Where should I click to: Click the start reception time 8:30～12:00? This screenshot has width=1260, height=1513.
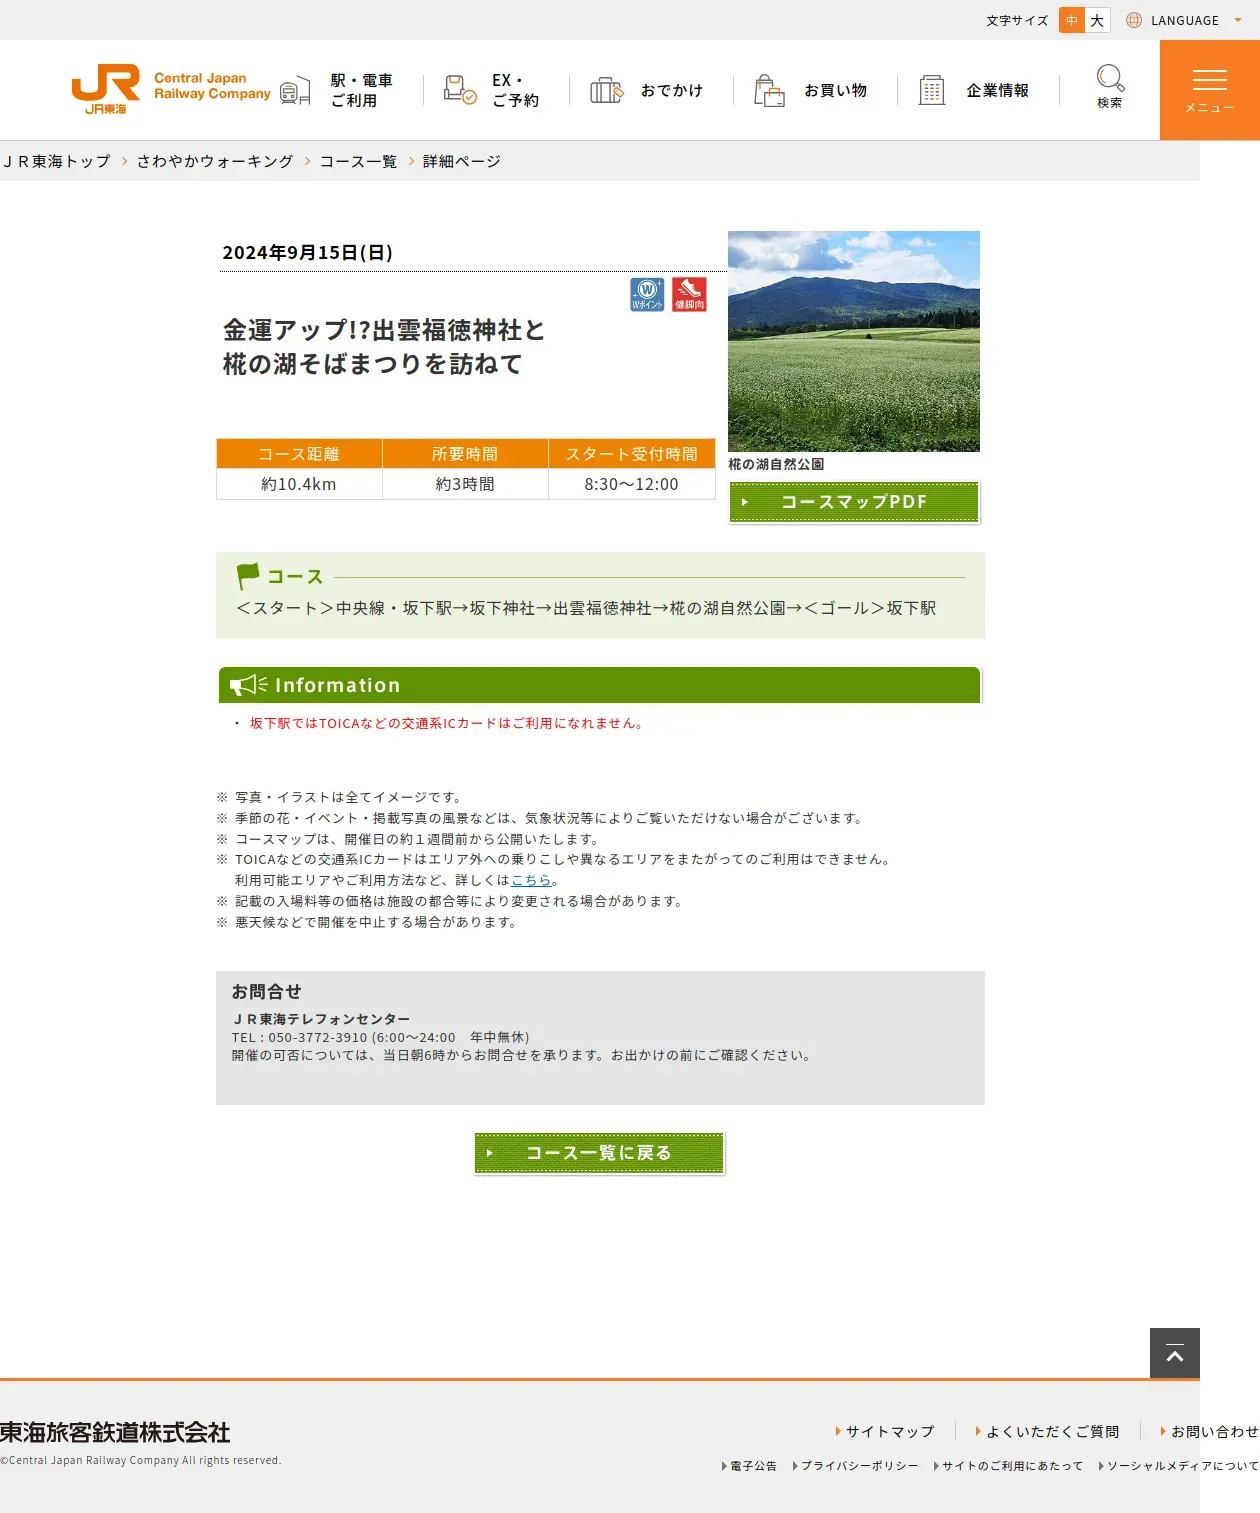click(632, 484)
